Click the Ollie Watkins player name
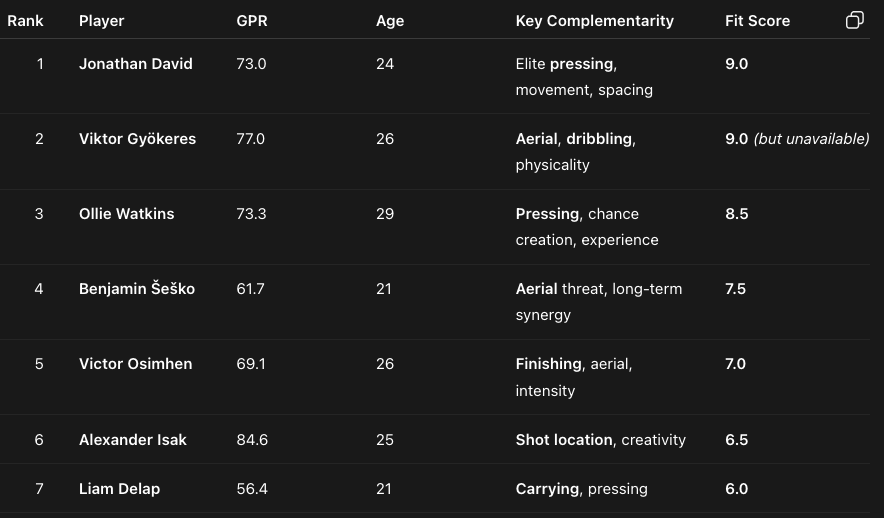The width and height of the screenshot is (884, 518). point(127,214)
